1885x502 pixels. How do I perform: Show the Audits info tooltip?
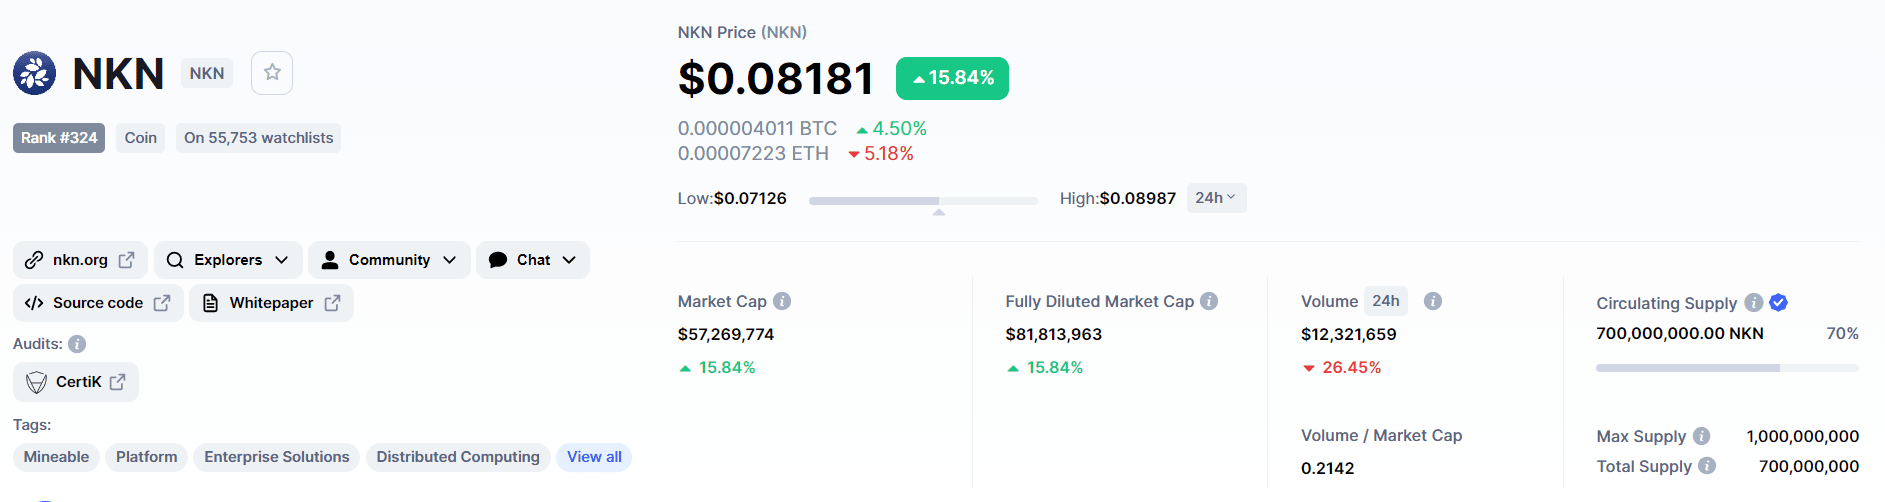point(77,344)
